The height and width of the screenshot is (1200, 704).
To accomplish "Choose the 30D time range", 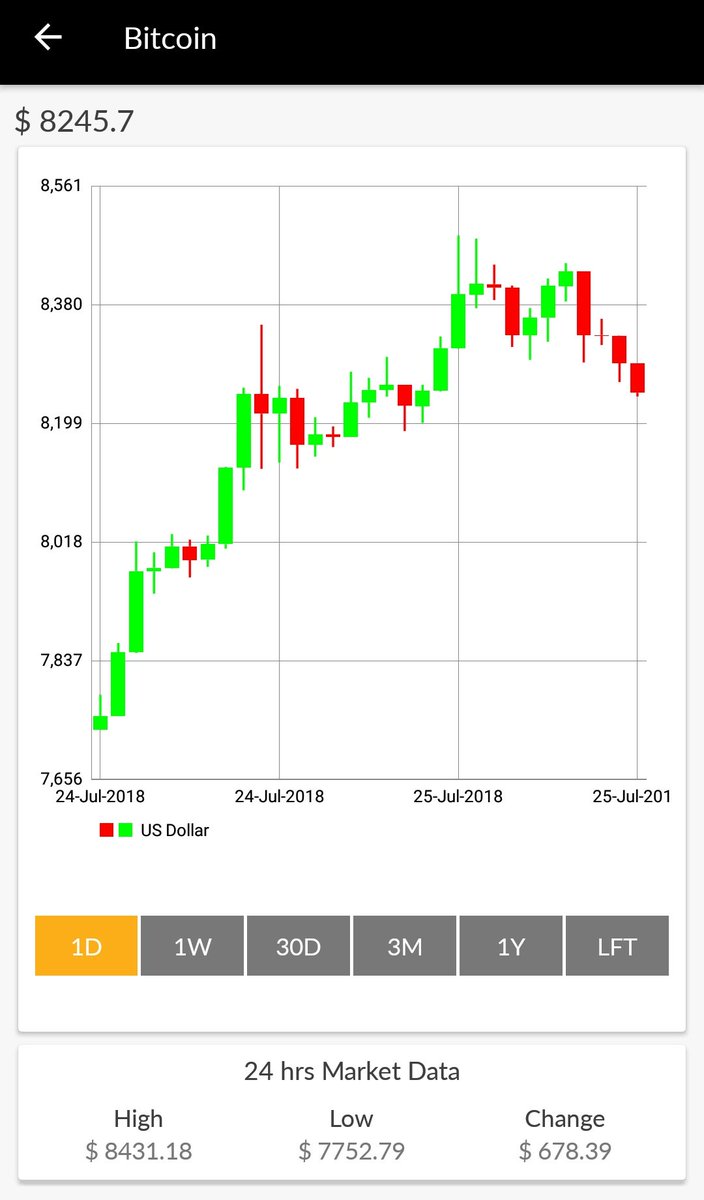I will tap(298, 946).
